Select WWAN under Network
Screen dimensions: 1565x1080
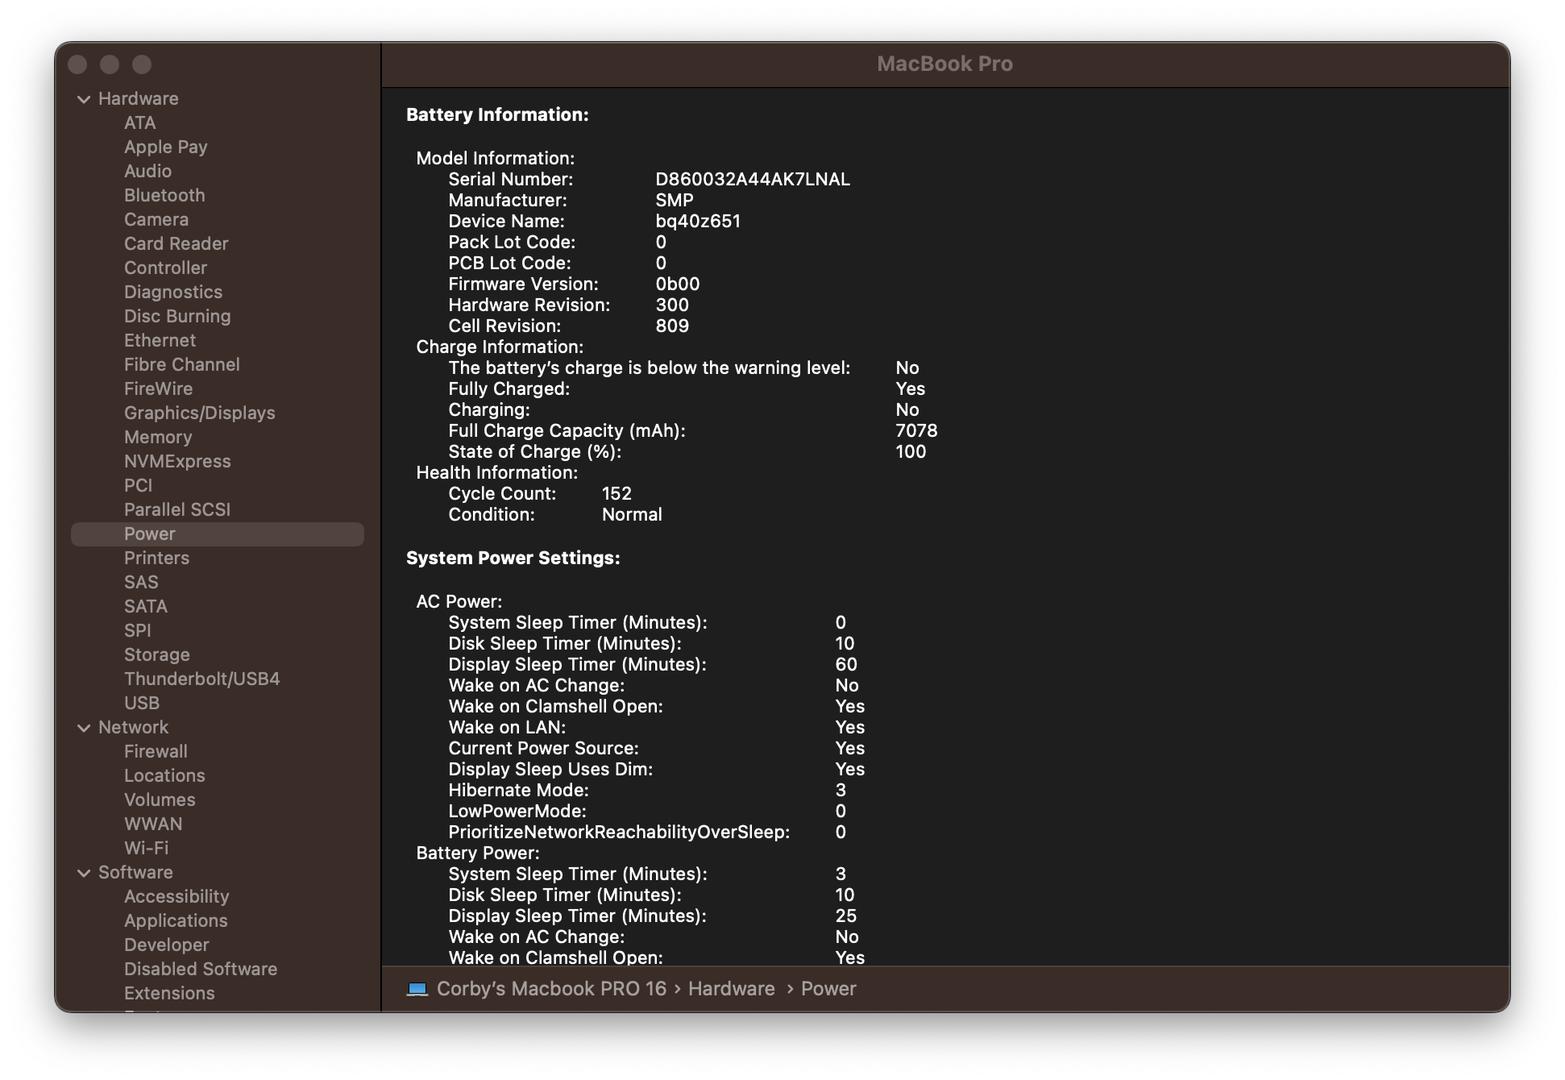pos(153,824)
